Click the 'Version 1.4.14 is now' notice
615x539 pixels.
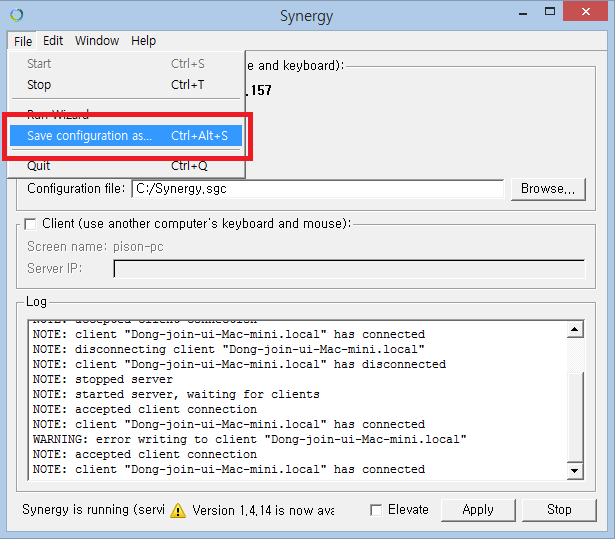[263, 510]
